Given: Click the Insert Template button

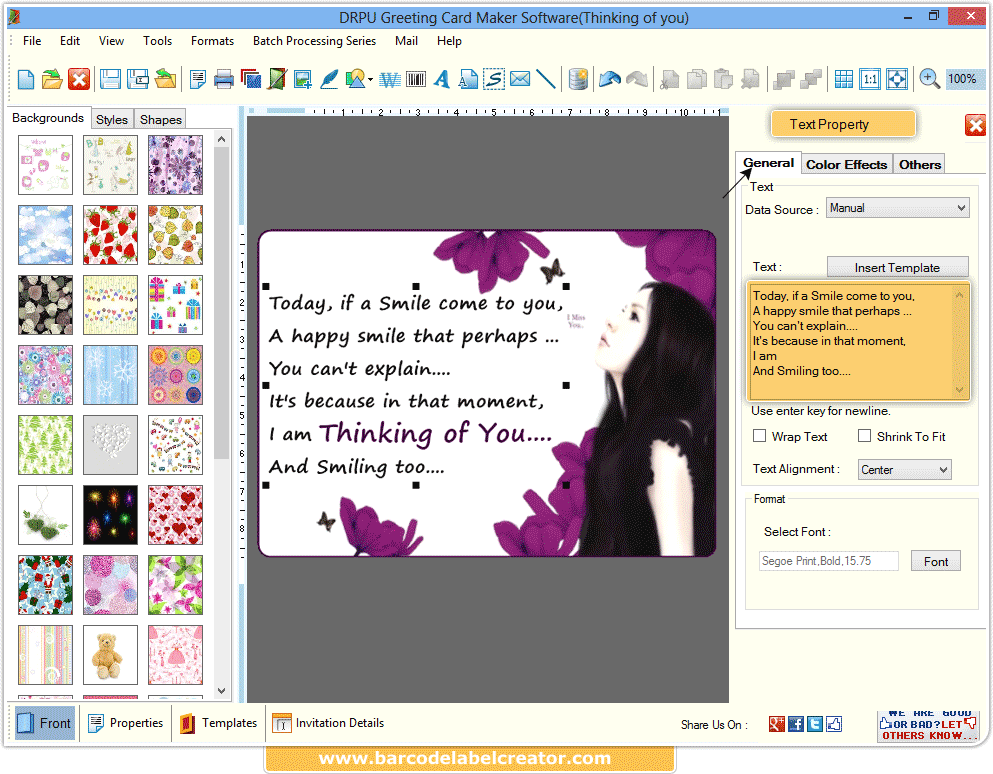Looking at the screenshot, I should 896,267.
